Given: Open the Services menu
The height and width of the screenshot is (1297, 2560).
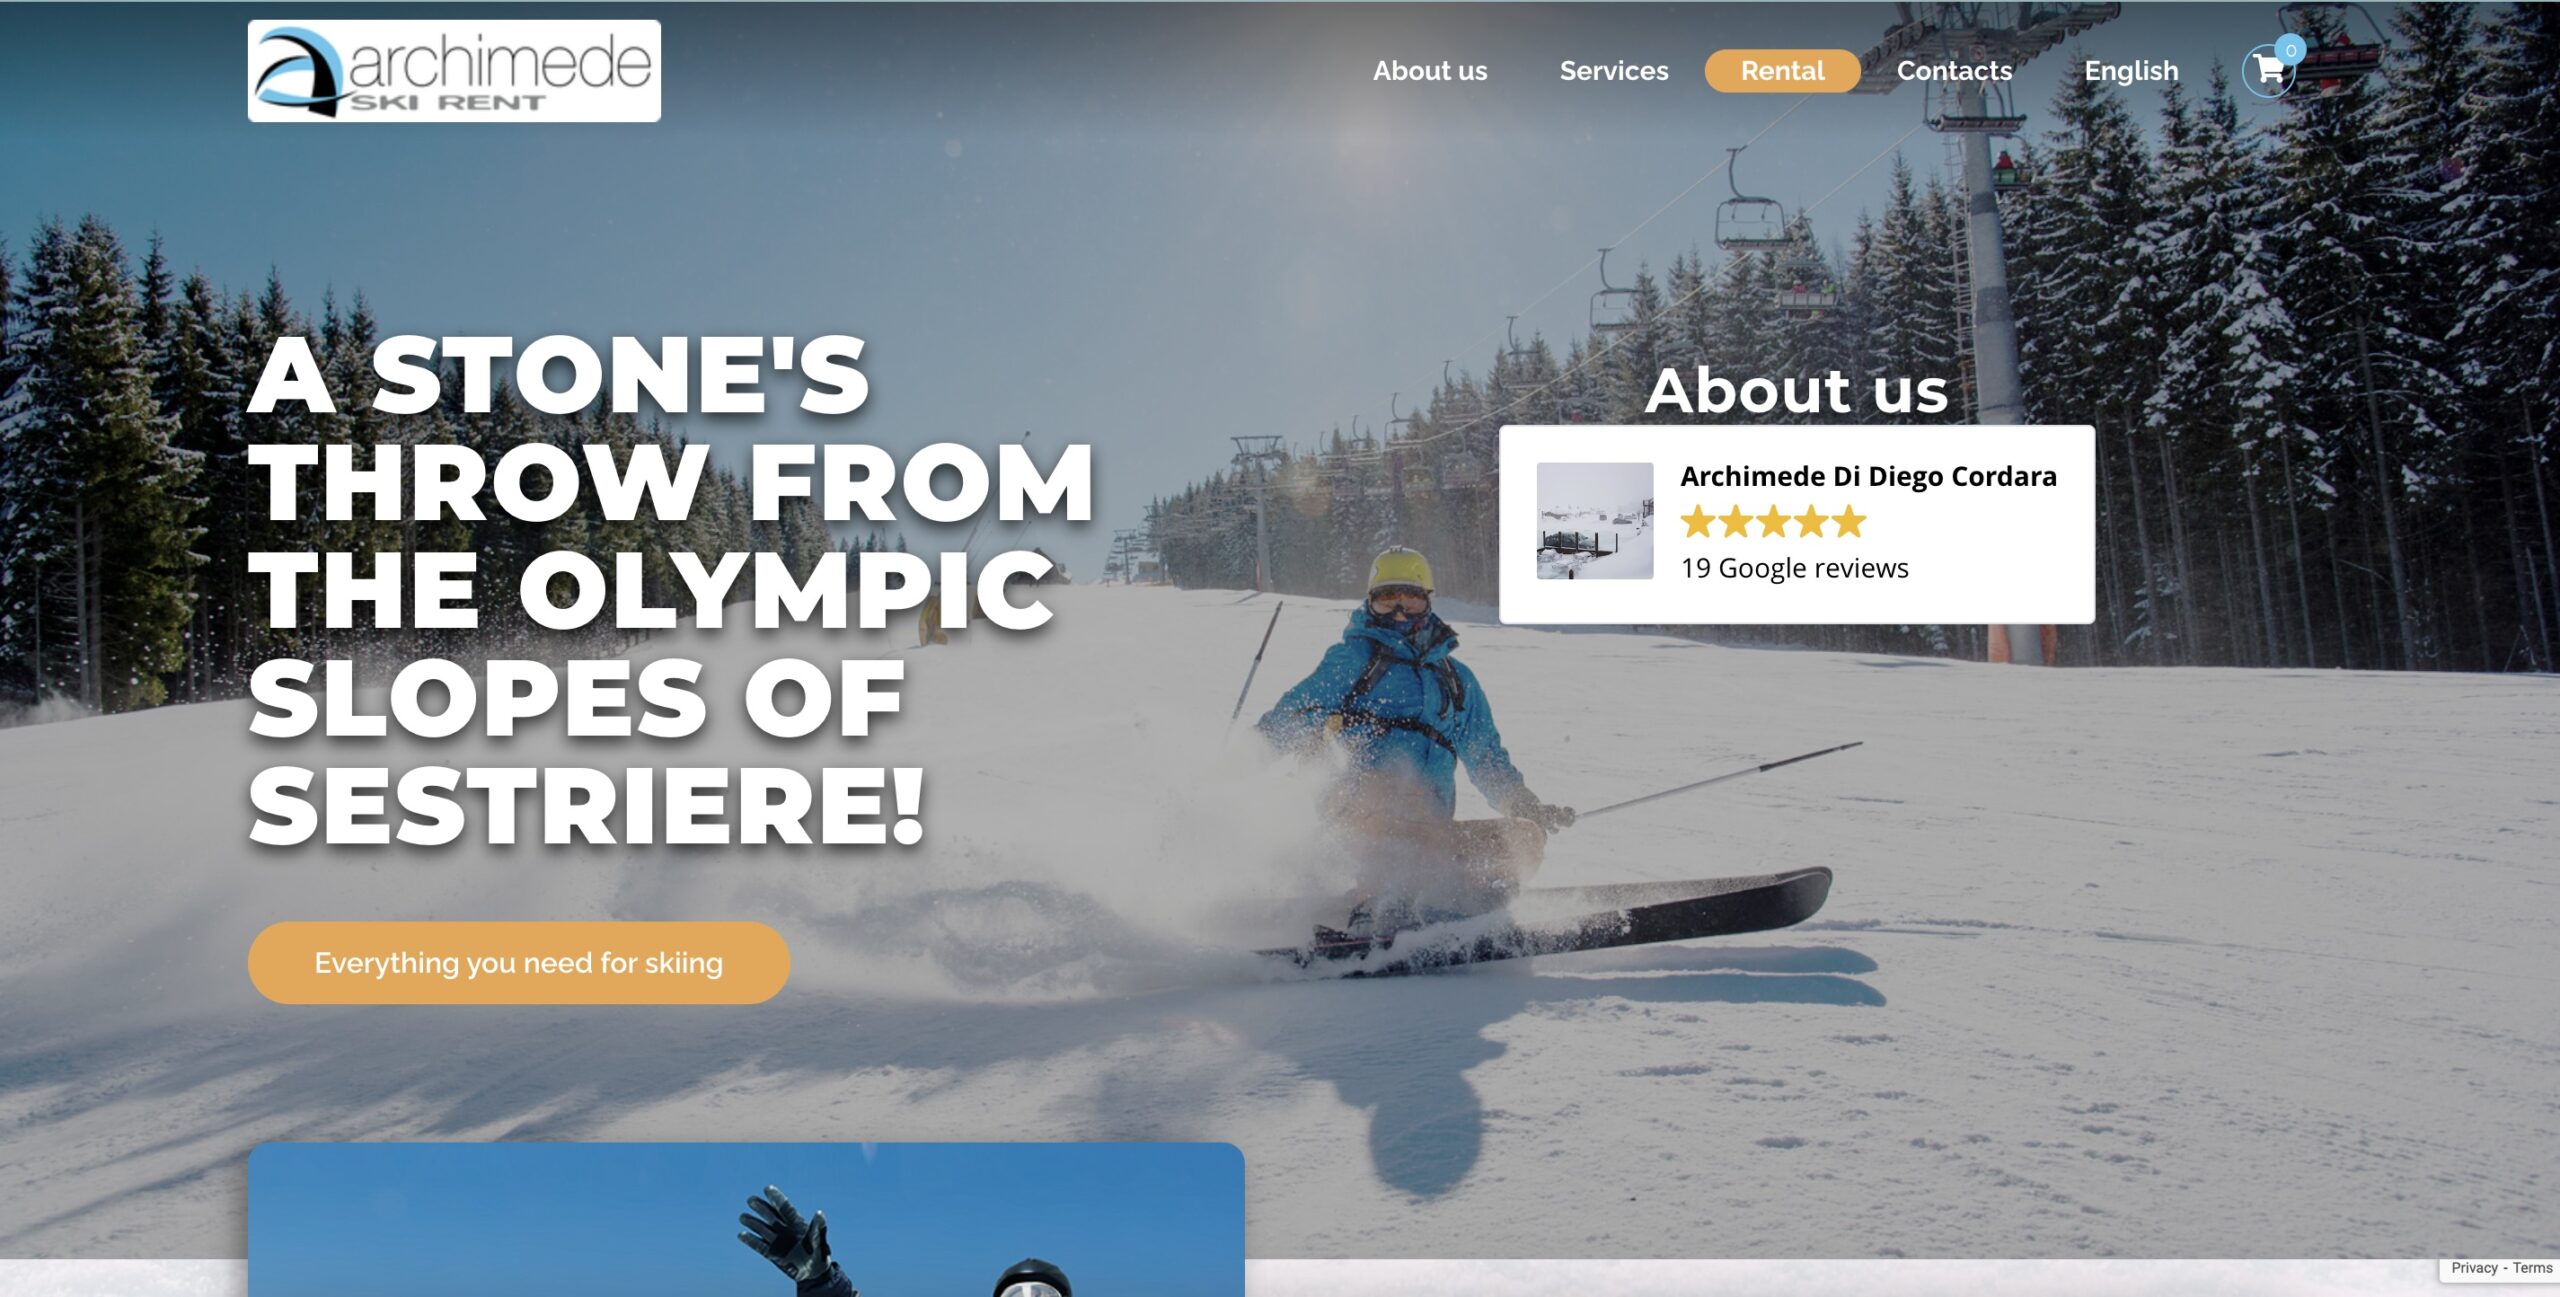Looking at the screenshot, I should 1614,71.
